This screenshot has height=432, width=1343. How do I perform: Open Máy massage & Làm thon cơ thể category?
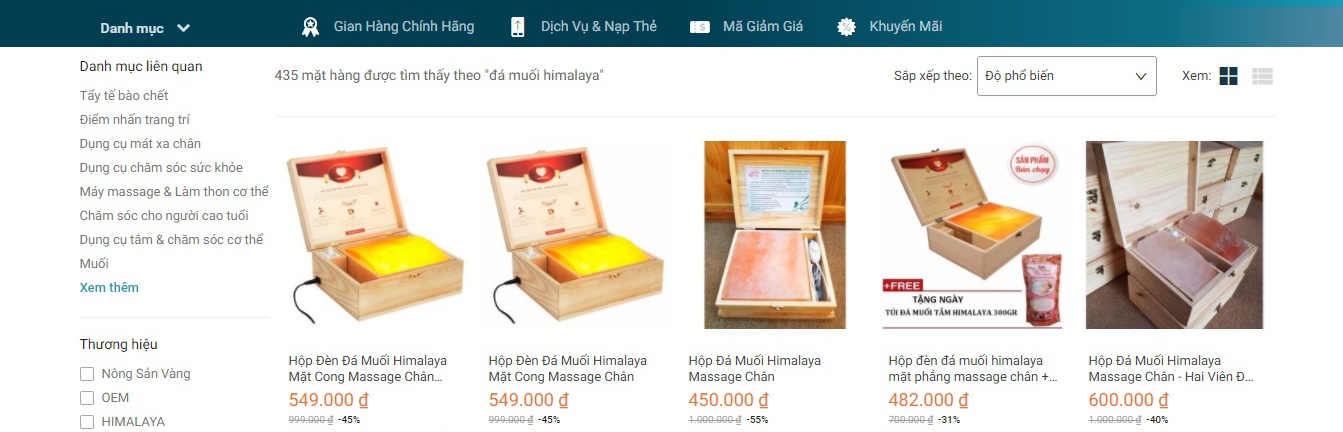(x=174, y=192)
